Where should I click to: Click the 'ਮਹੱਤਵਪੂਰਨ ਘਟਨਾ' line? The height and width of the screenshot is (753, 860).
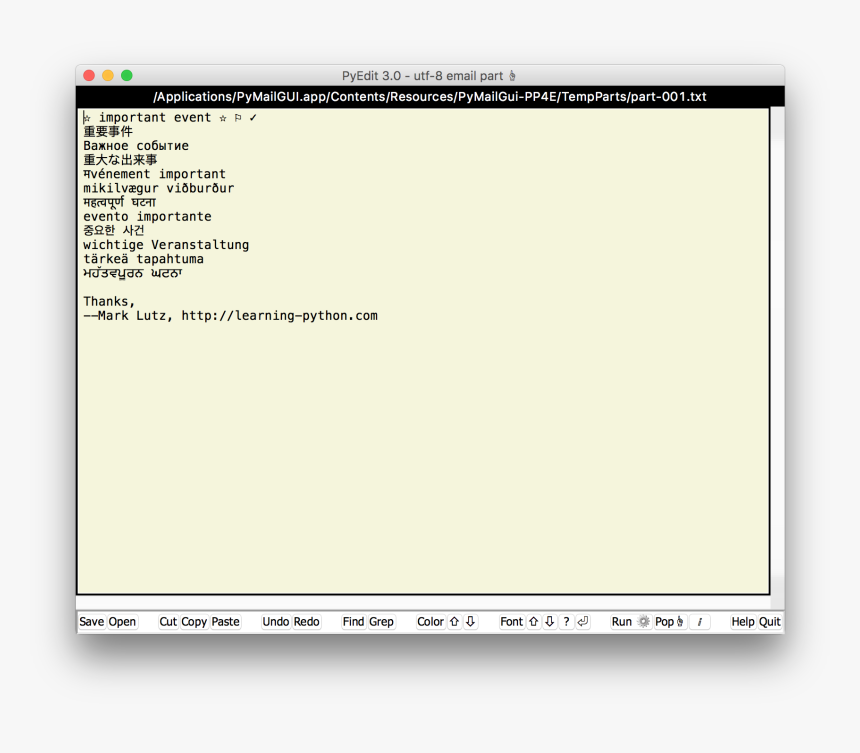pyautogui.click(x=132, y=273)
